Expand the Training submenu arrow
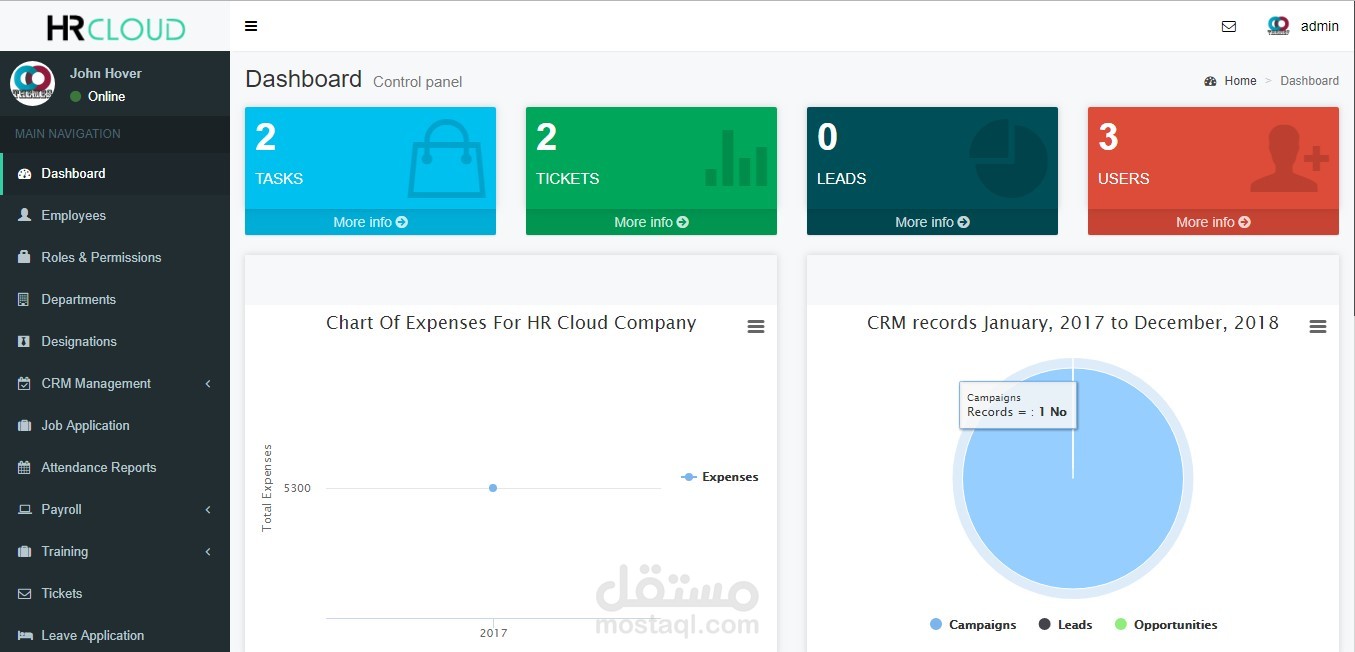Viewport: 1355px width, 652px height. click(x=208, y=551)
